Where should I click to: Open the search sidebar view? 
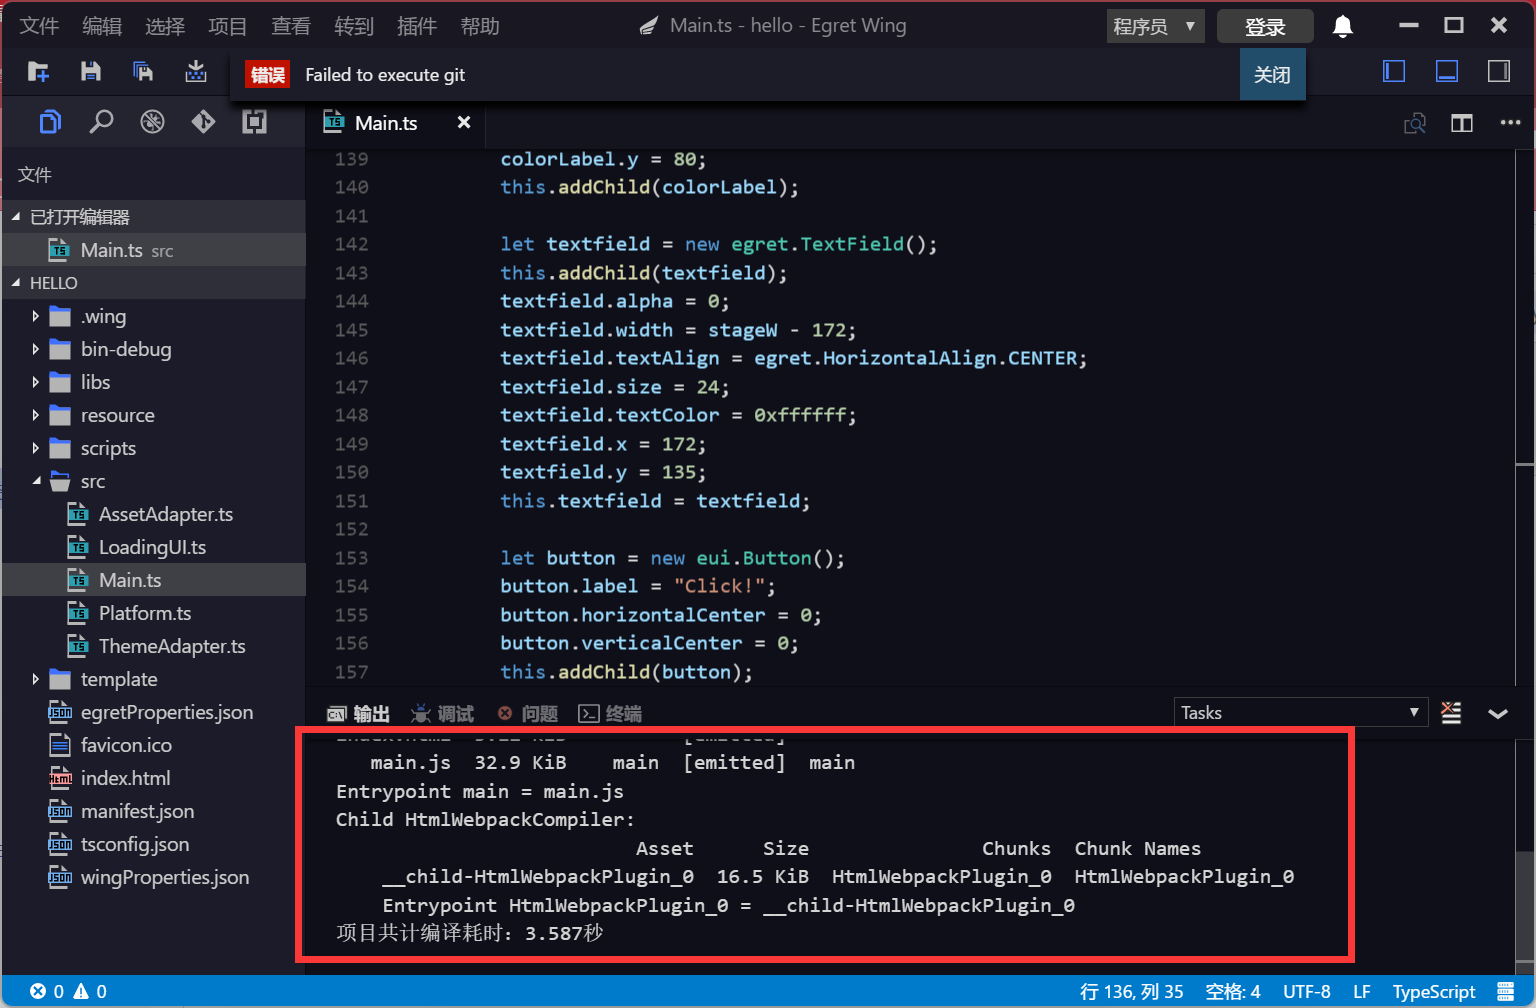pos(101,122)
